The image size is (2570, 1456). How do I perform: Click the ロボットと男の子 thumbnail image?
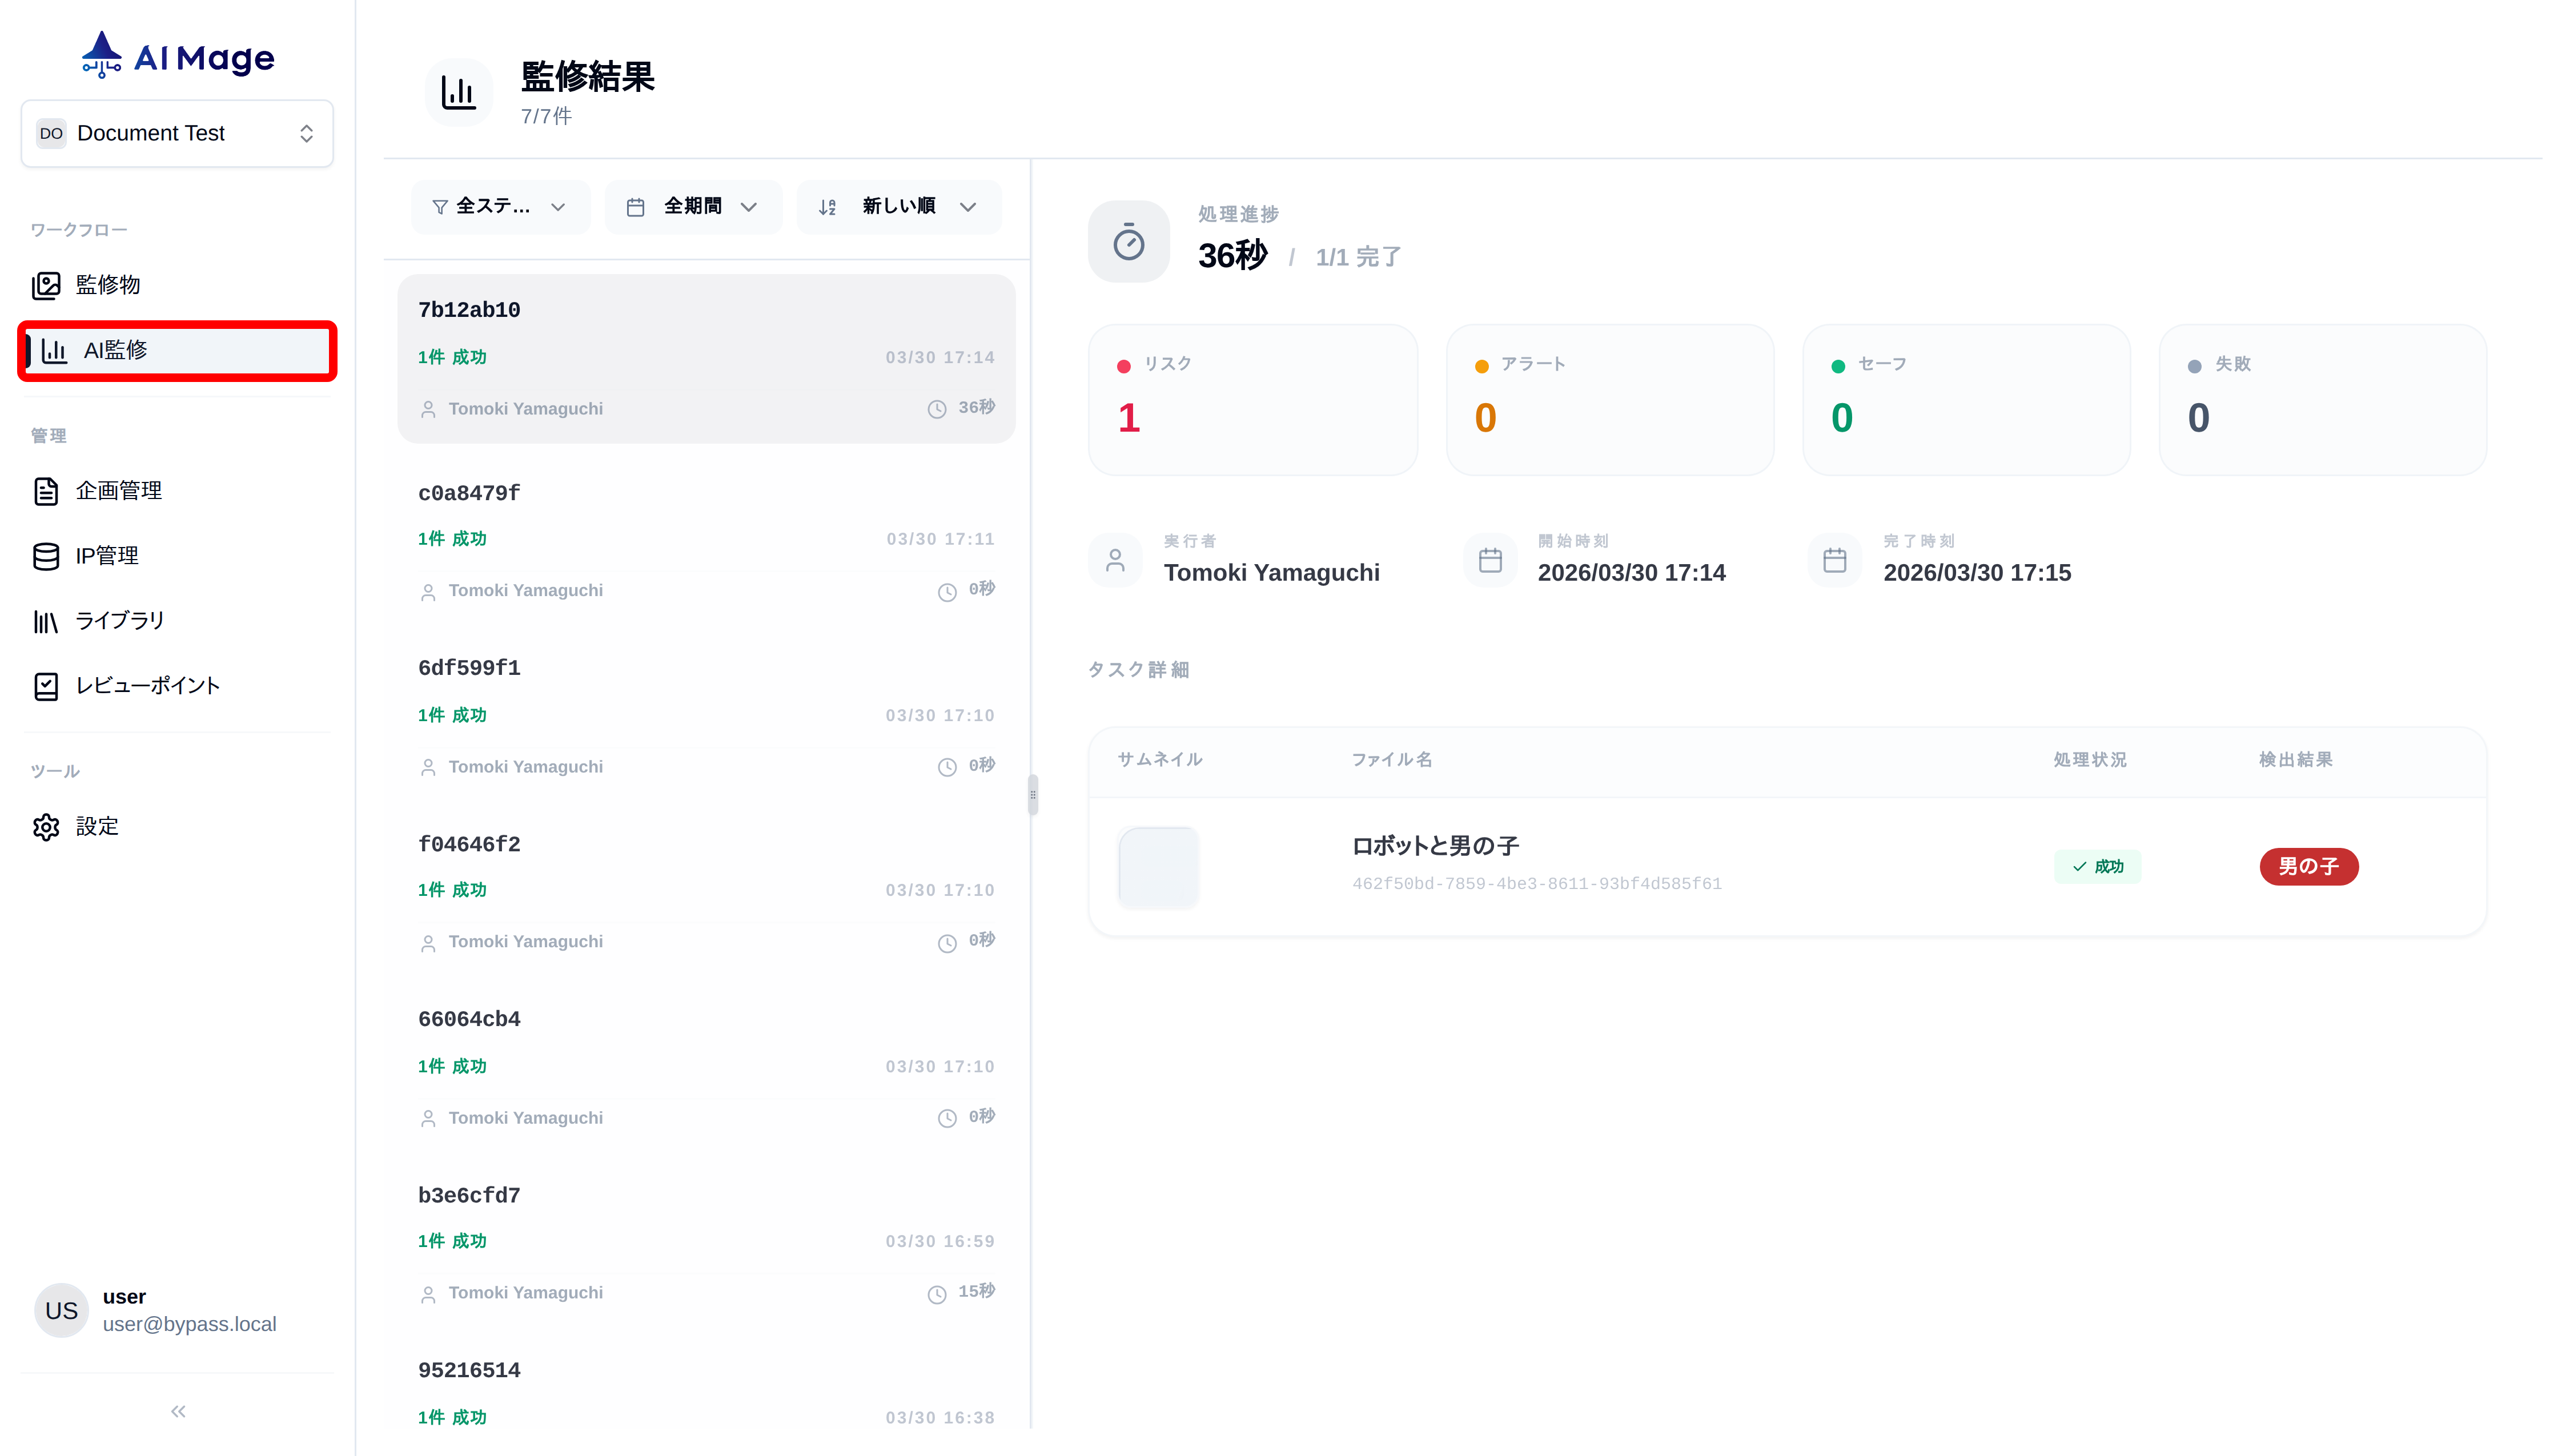pyautogui.click(x=1158, y=866)
